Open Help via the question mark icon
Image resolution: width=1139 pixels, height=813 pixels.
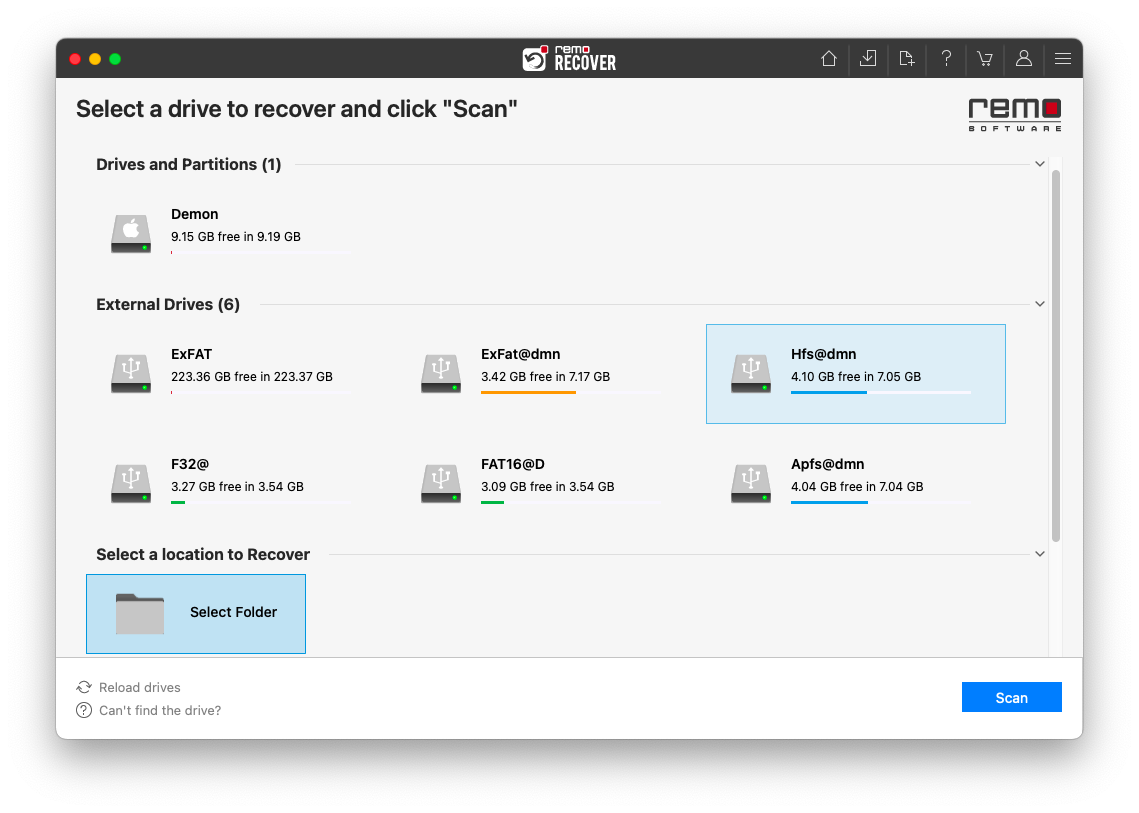[945, 59]
